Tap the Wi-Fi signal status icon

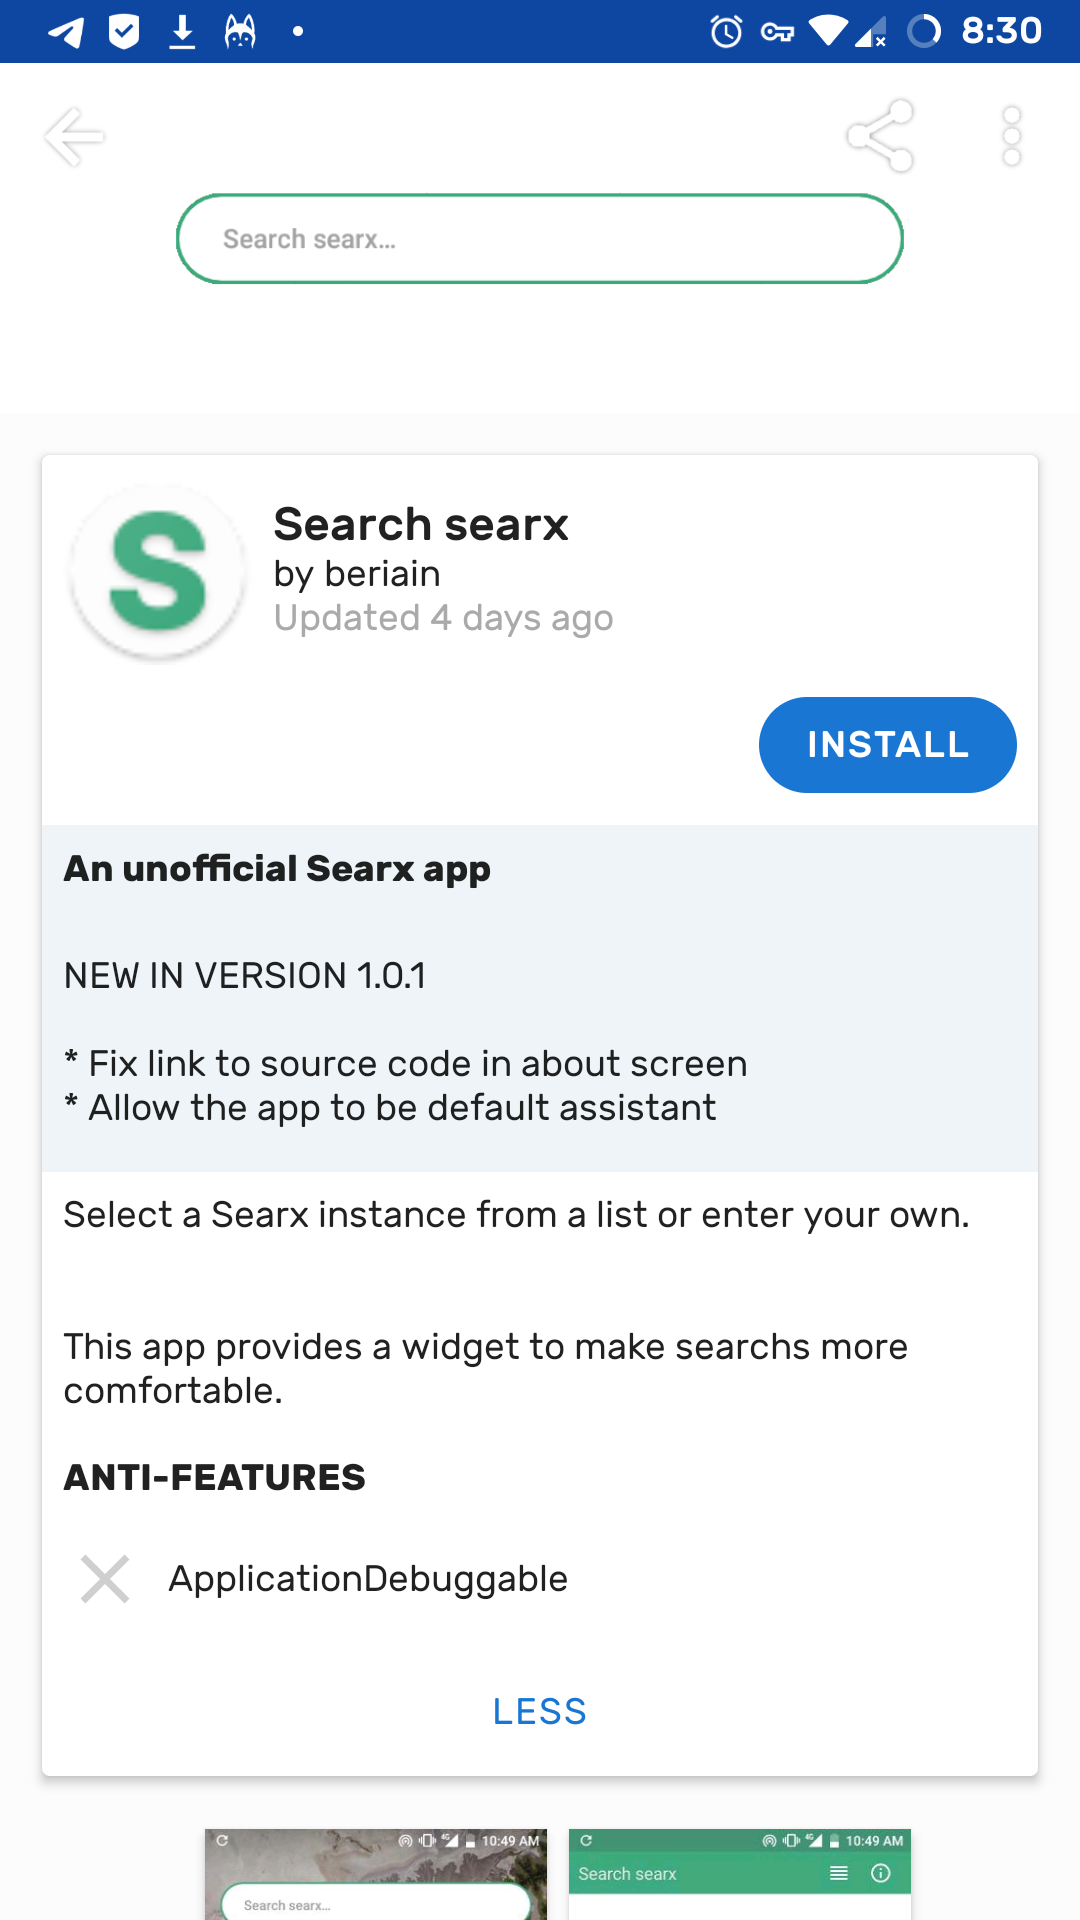pyautogui.click(x=828, y=30)
